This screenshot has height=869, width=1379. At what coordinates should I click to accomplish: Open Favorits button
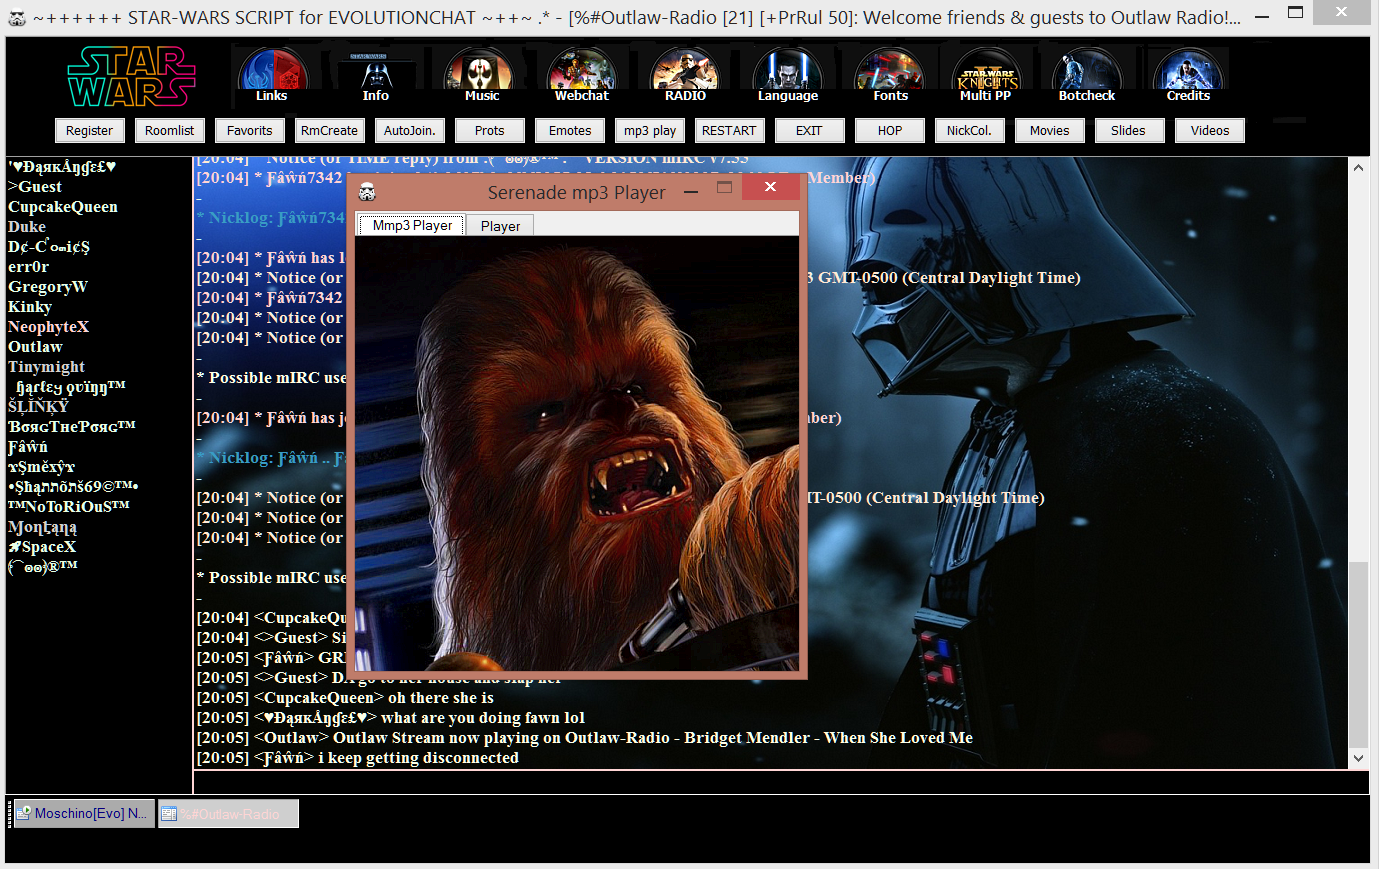coord(250,131)
